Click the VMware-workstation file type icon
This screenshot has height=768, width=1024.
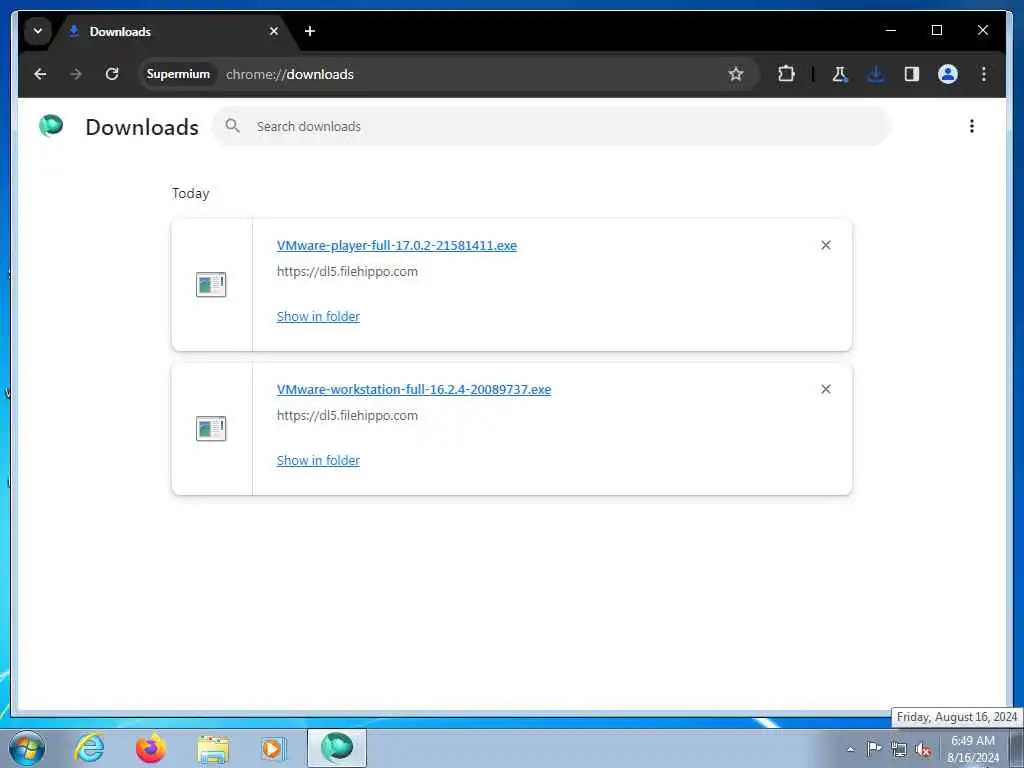tap(211, 428)
